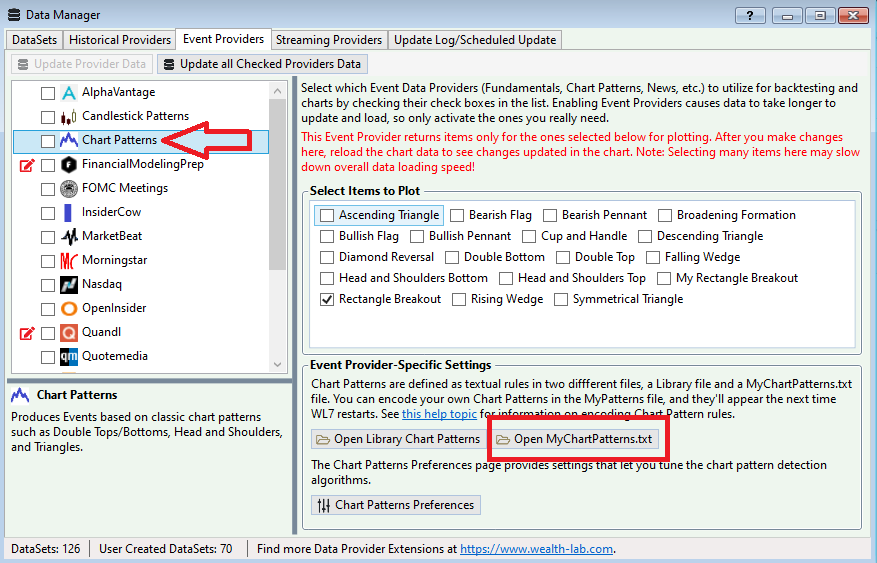Open the Historical Providers tab
Viewport: 877px width, 563px height.
120,40
